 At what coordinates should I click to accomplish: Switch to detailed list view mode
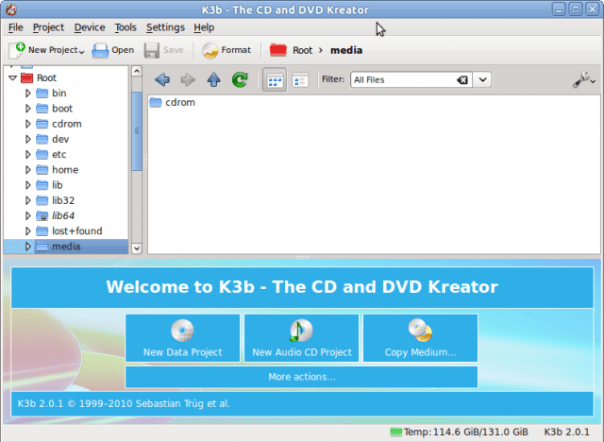pyautogui.click(x=300, y=80)
